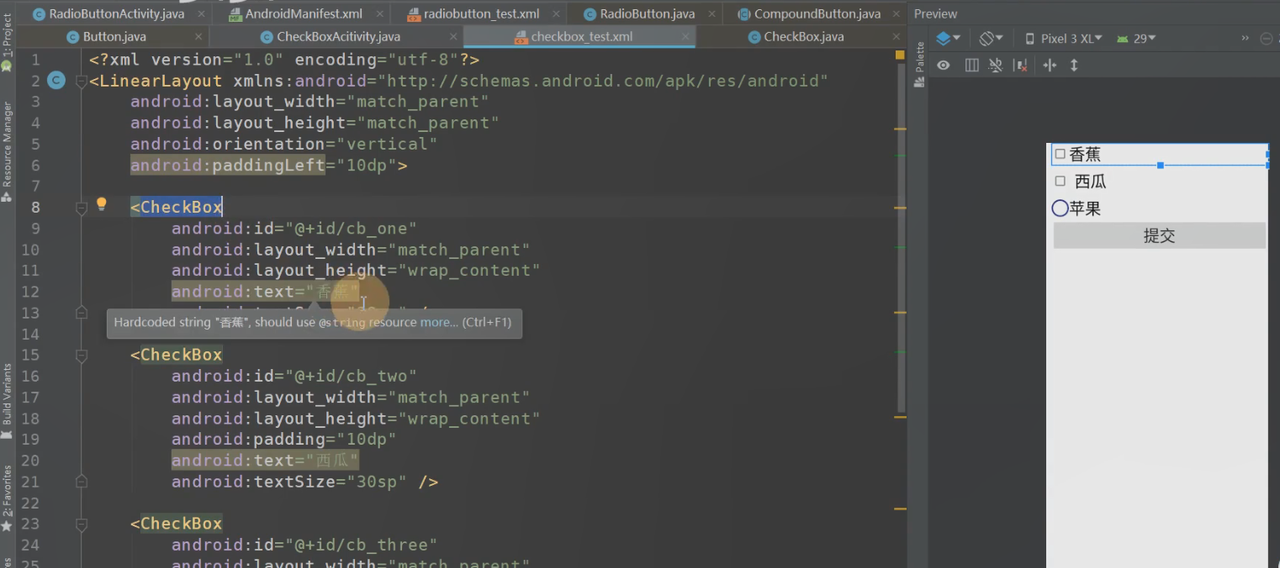Open the API level 29 dropdown
Viewport: 1280px width, 568px height.
[x=1137, y=38]
